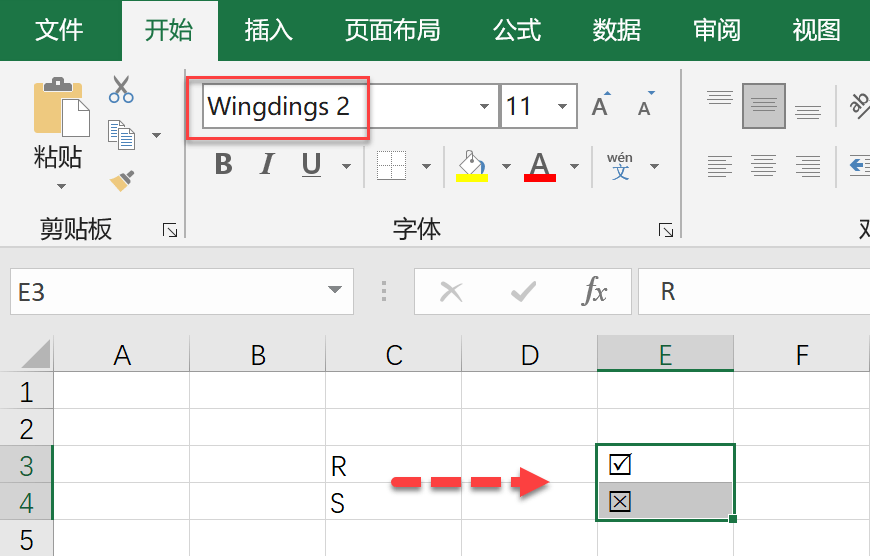The width and height of the screenshot is (870, 556).
Task: Open clipboard group dialog launcher
Action: tap(170, 230)
